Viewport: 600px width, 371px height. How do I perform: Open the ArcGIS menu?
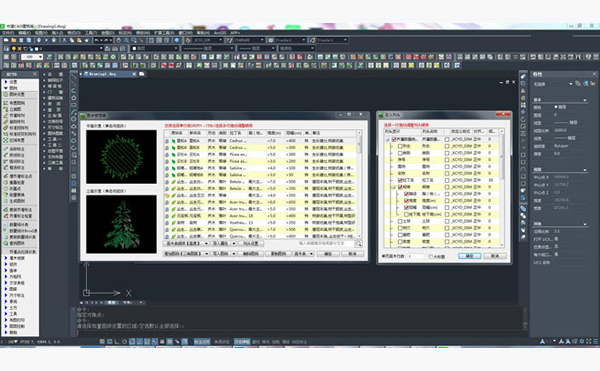(x=220, y=33)
